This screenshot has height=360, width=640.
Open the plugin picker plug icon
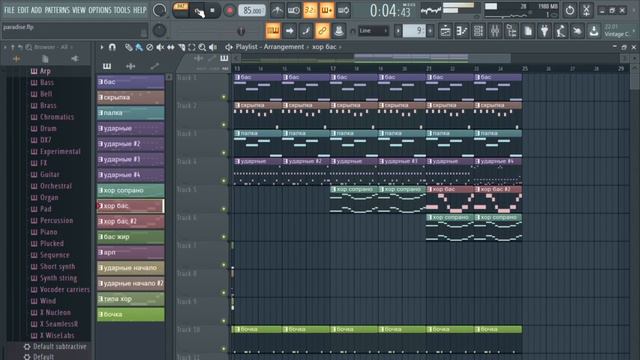[544, 31]
